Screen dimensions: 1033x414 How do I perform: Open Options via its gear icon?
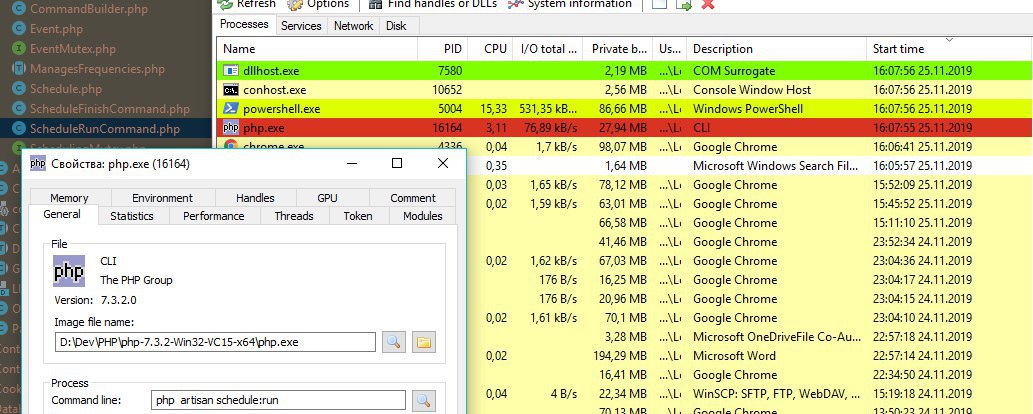pyautogui.click(x=295, y=4)
